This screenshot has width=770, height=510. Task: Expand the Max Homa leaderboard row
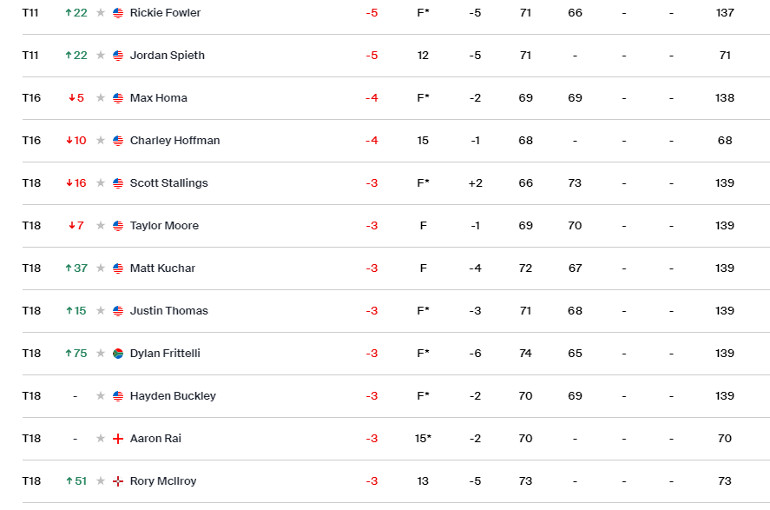pos(396,98)
